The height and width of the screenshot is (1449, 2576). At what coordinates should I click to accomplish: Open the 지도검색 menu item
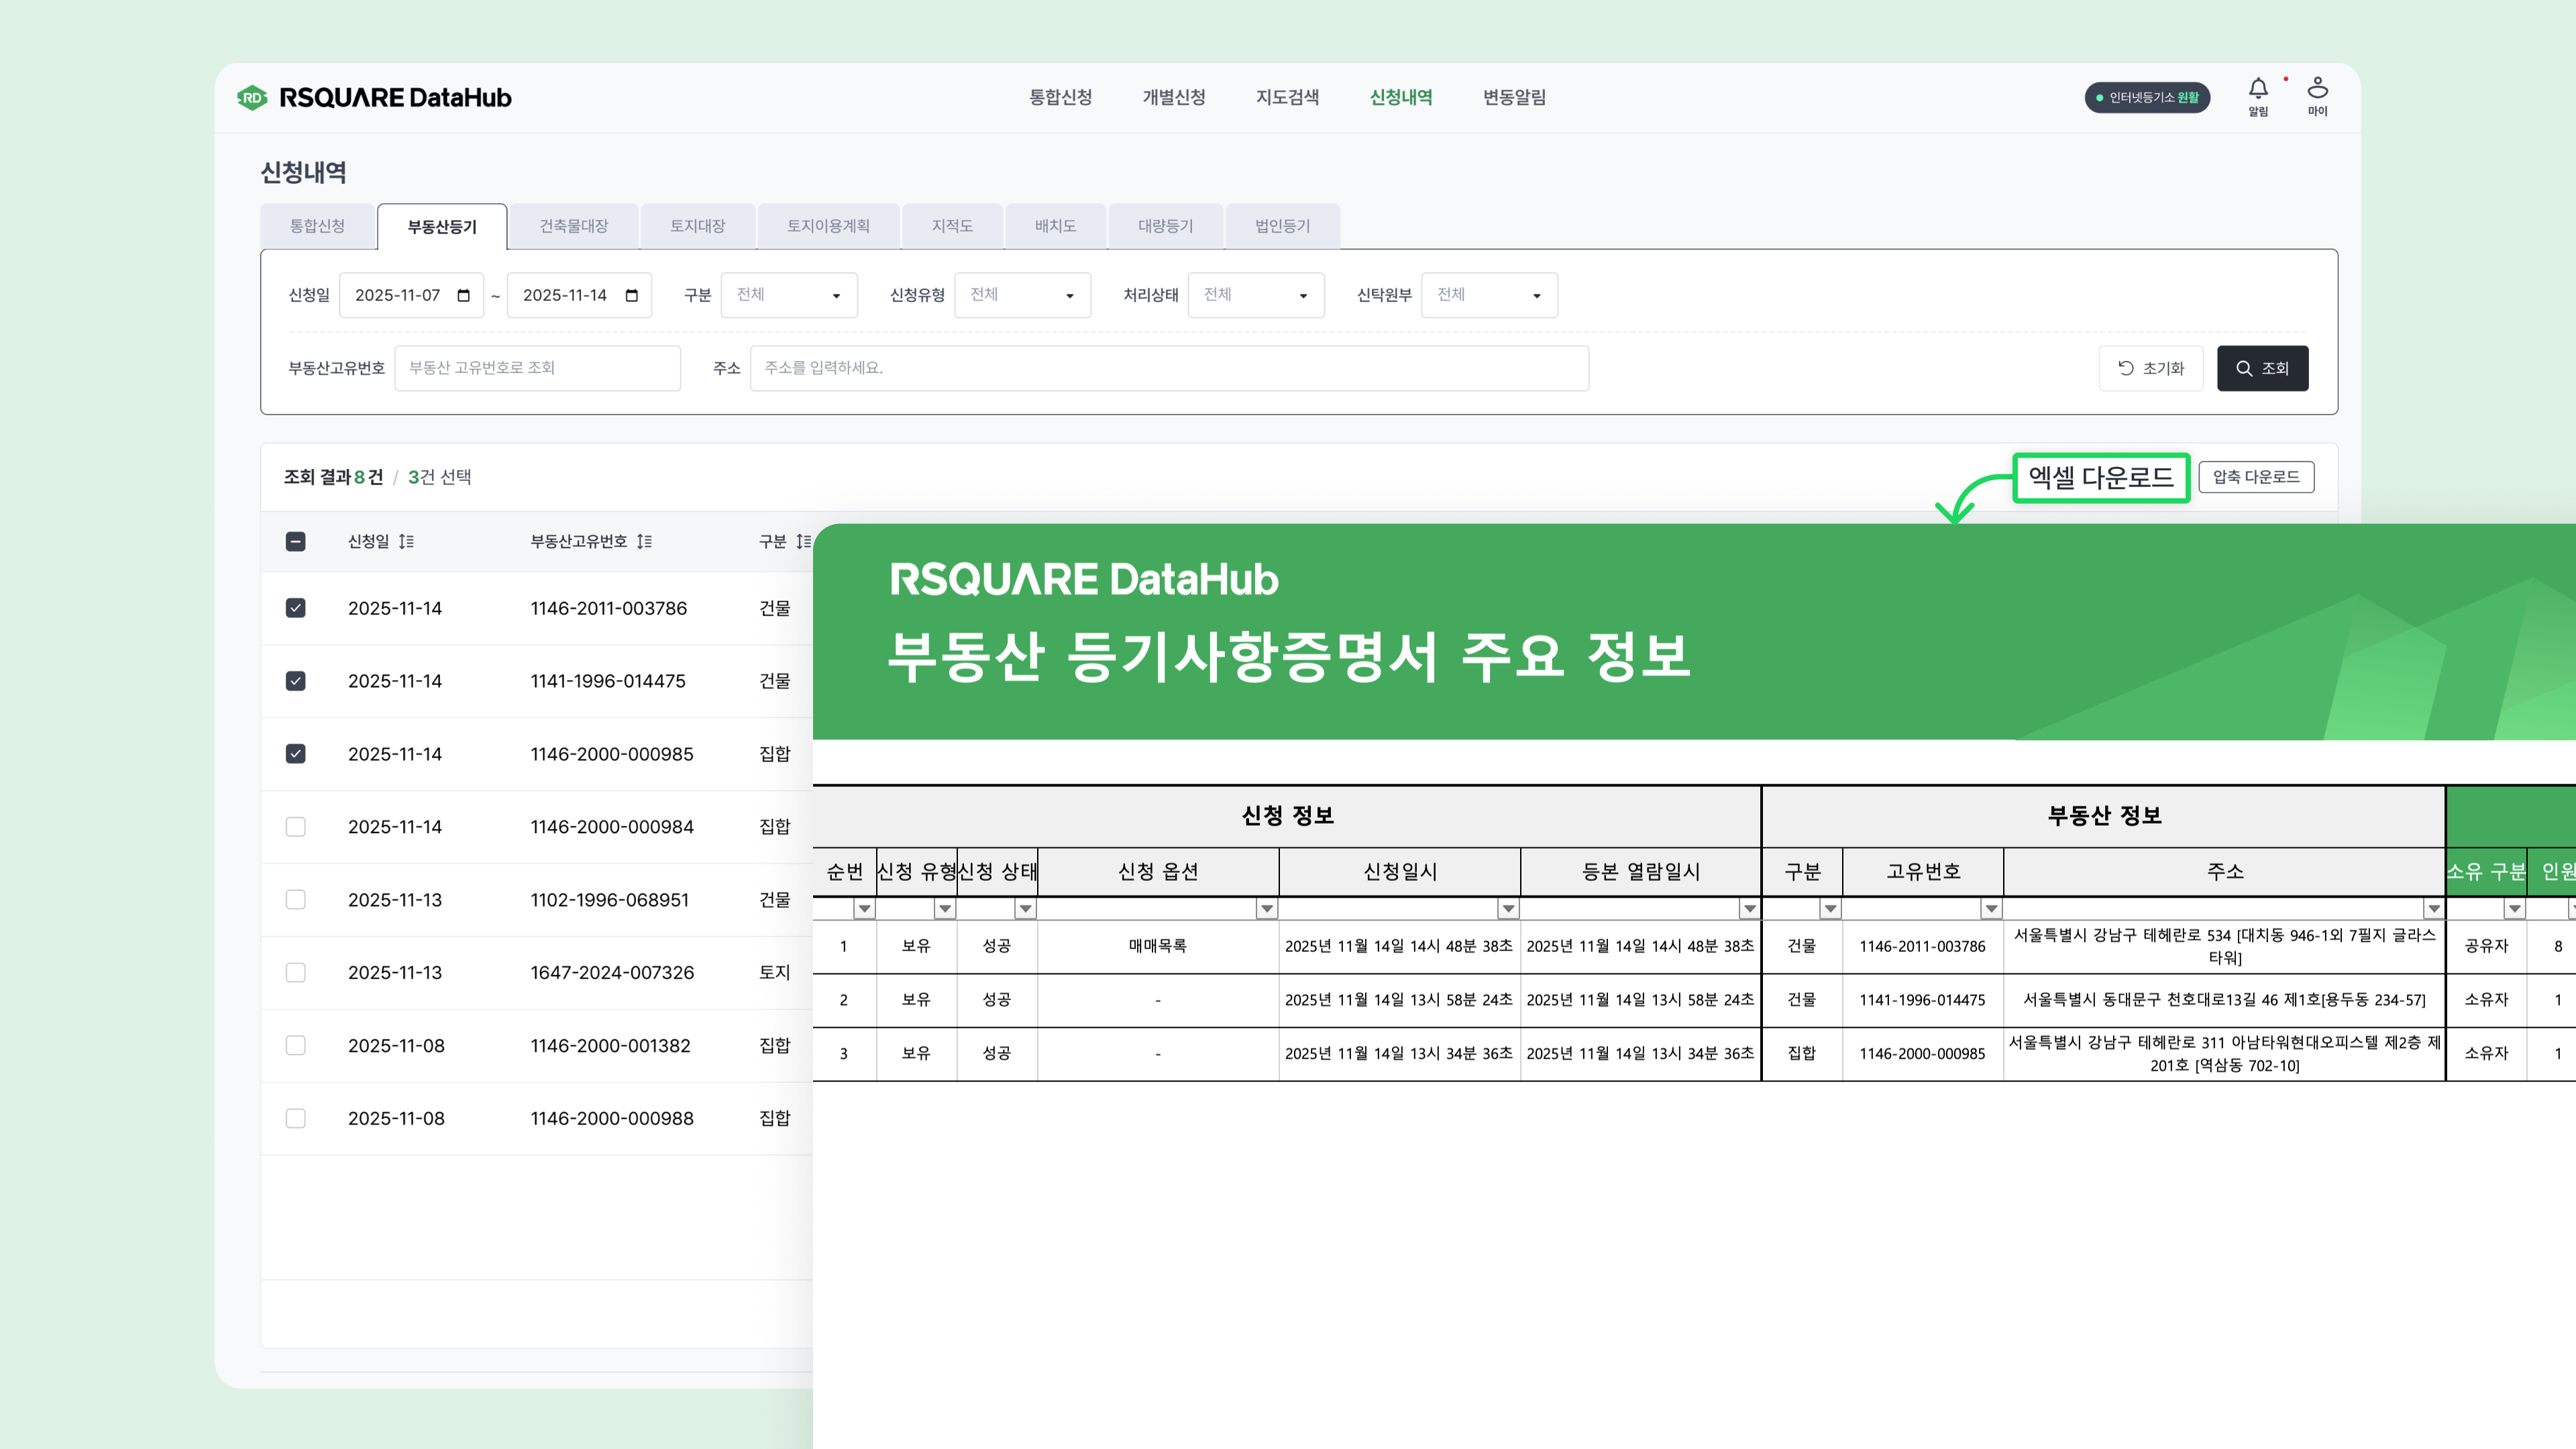pyautogui.click(x=1287, y=98)
